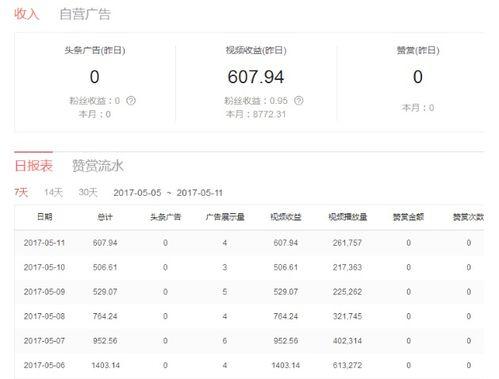Select the 14天 range filter
This screenshot has width=499, height=379.
point(53,192)
